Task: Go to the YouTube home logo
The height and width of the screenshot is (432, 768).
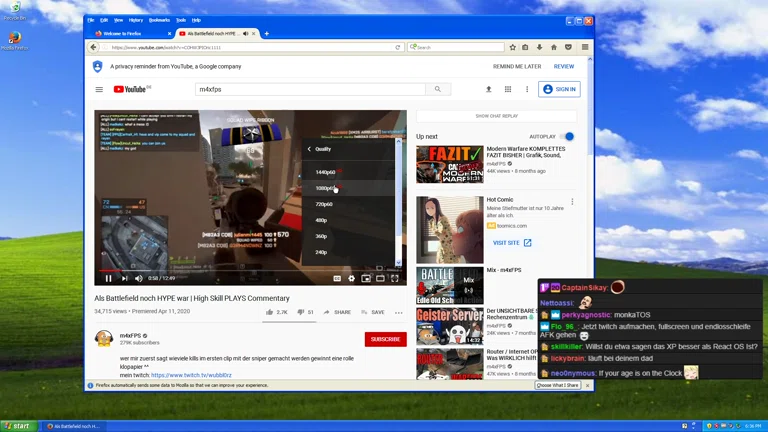Action: coord(131,89)
